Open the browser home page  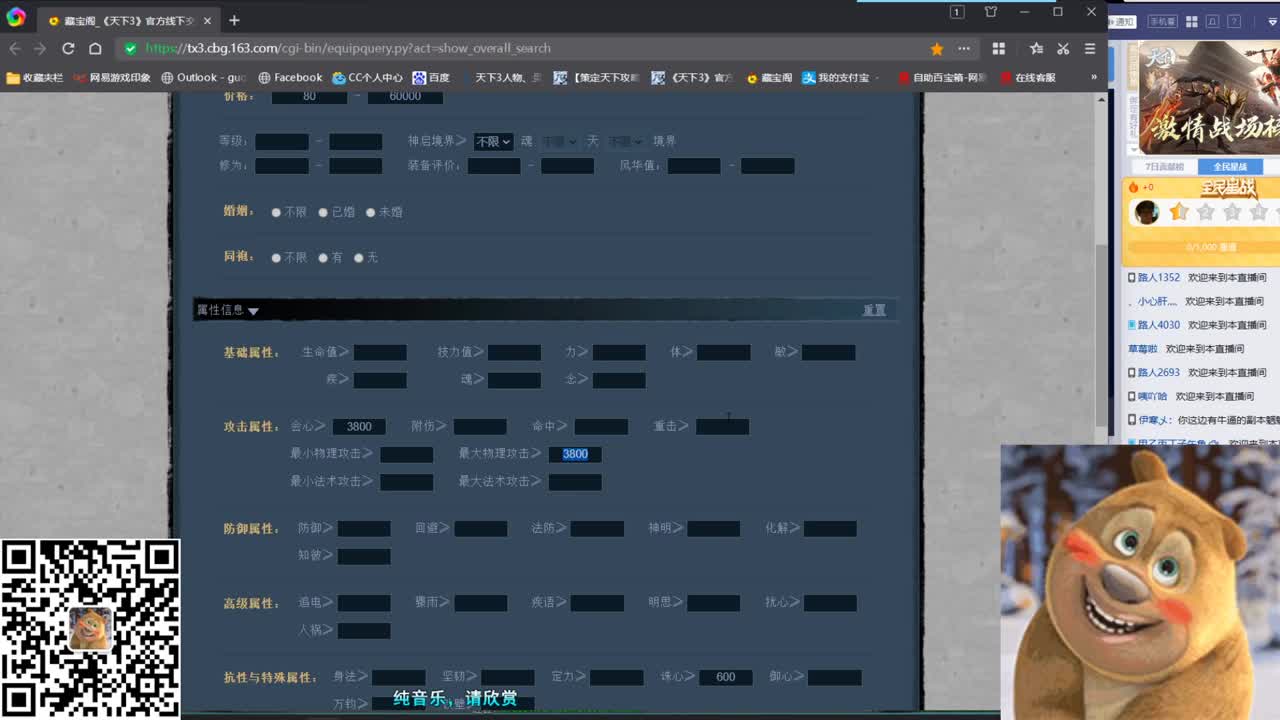click(95, 48)
